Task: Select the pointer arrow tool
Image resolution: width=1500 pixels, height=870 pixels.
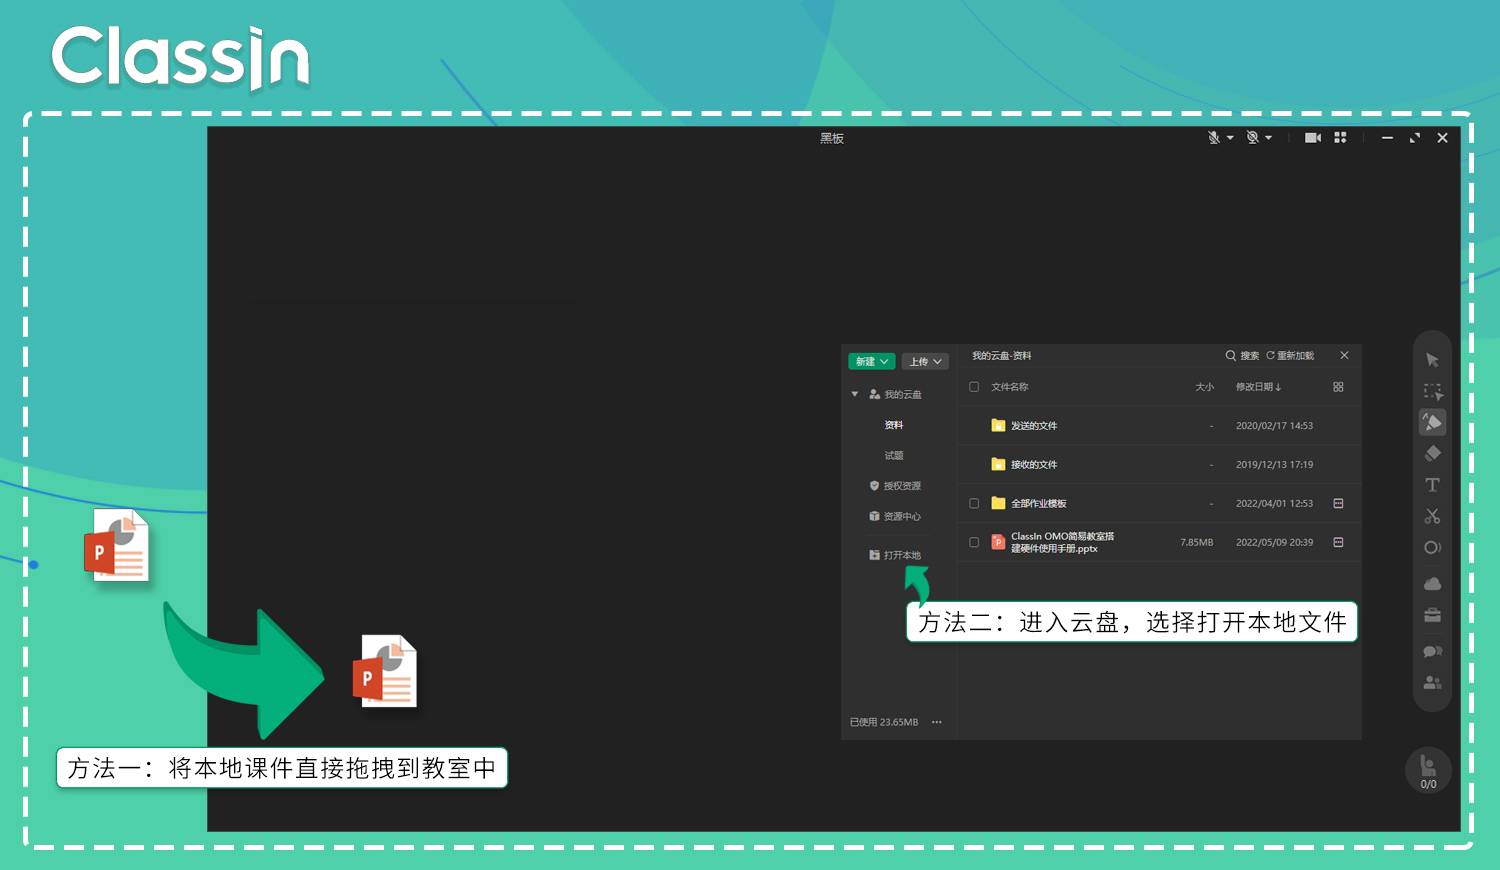Action: click(1432, 360)
